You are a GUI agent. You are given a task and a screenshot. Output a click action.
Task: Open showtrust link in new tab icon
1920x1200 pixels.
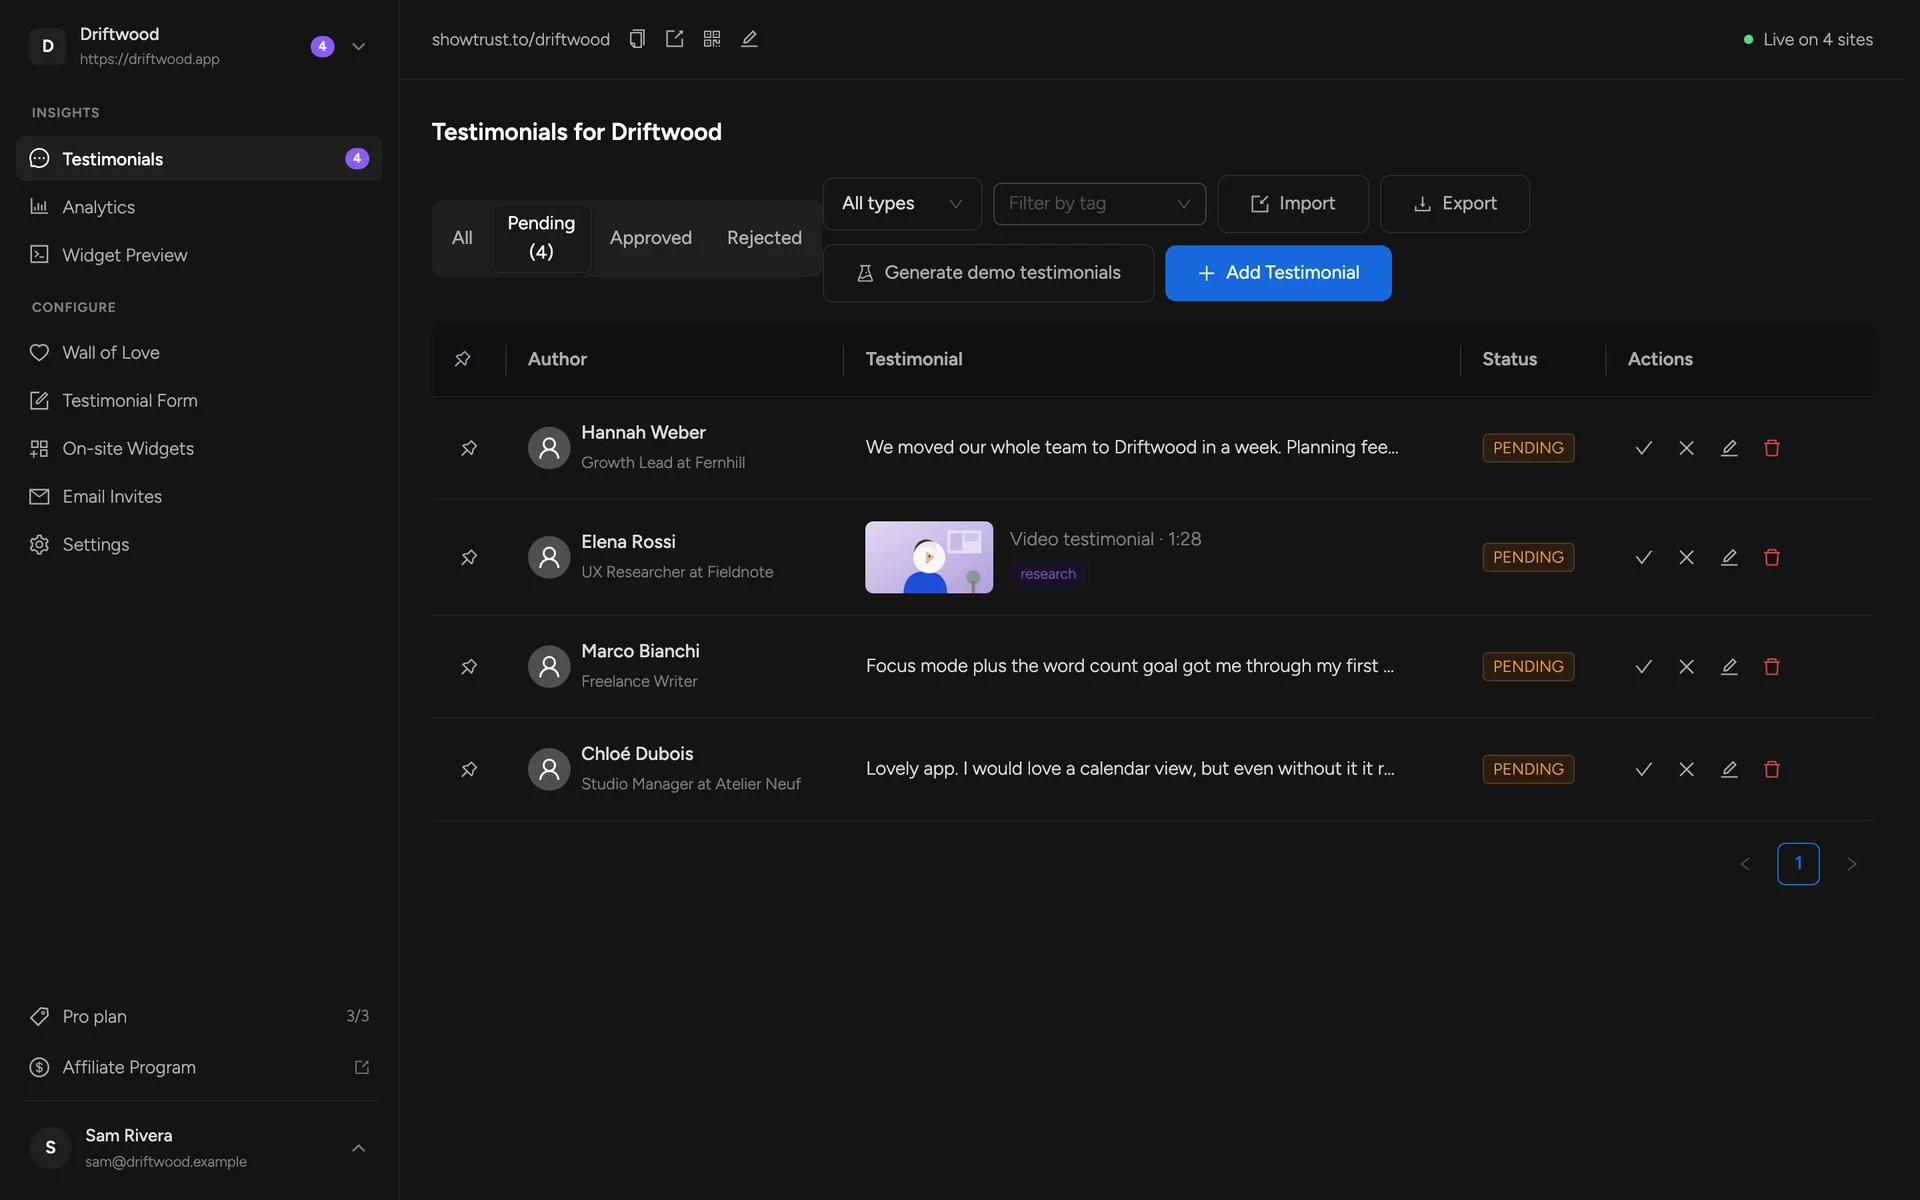tap(675, 39)
